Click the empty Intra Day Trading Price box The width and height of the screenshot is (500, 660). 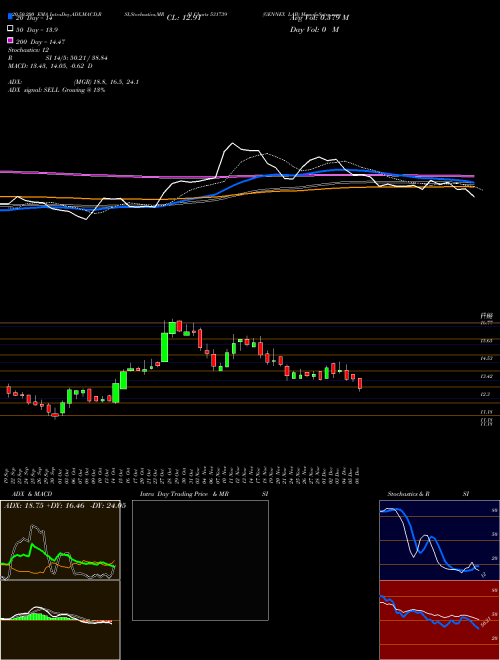200,560
